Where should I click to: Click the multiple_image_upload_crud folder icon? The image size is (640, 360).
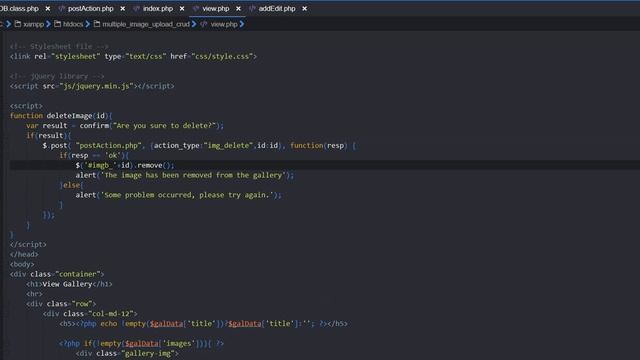97,24
